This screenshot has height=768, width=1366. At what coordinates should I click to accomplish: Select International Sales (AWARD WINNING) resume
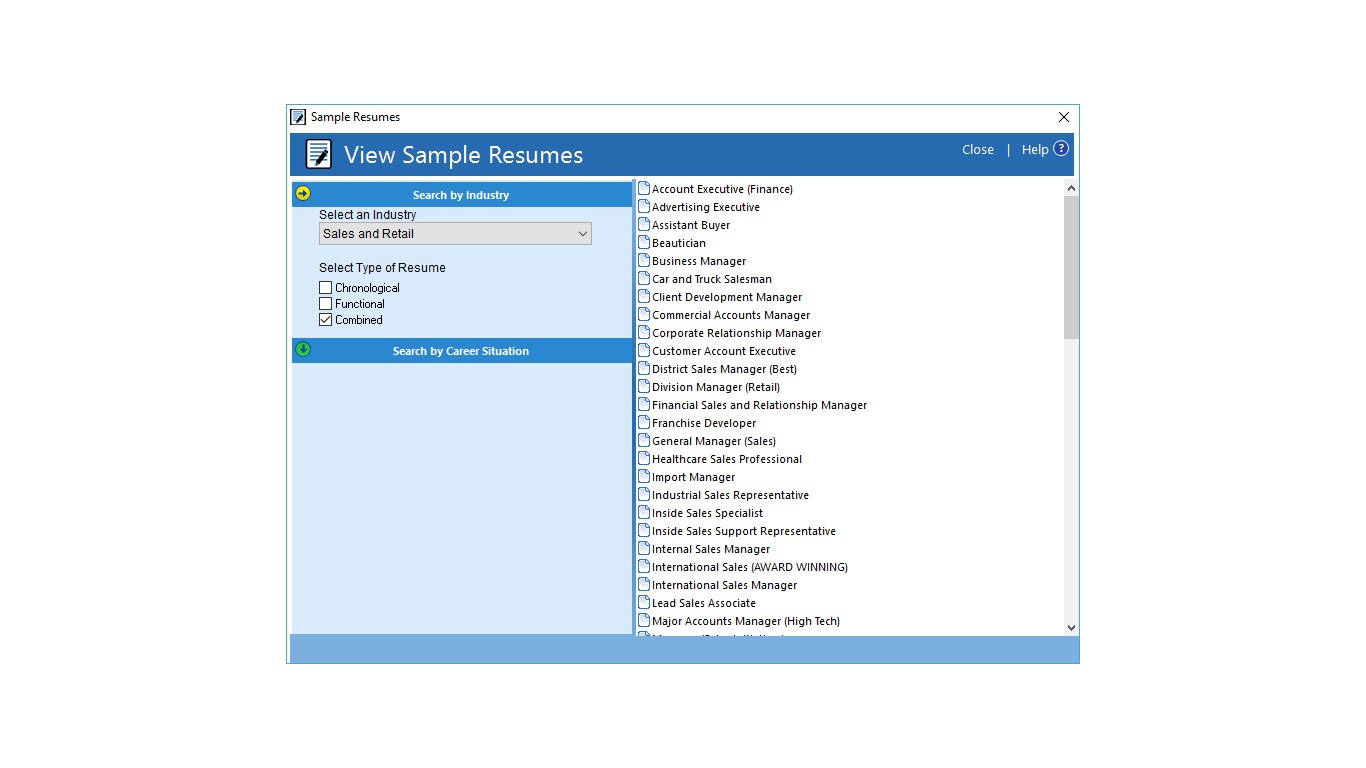point(750,567)
